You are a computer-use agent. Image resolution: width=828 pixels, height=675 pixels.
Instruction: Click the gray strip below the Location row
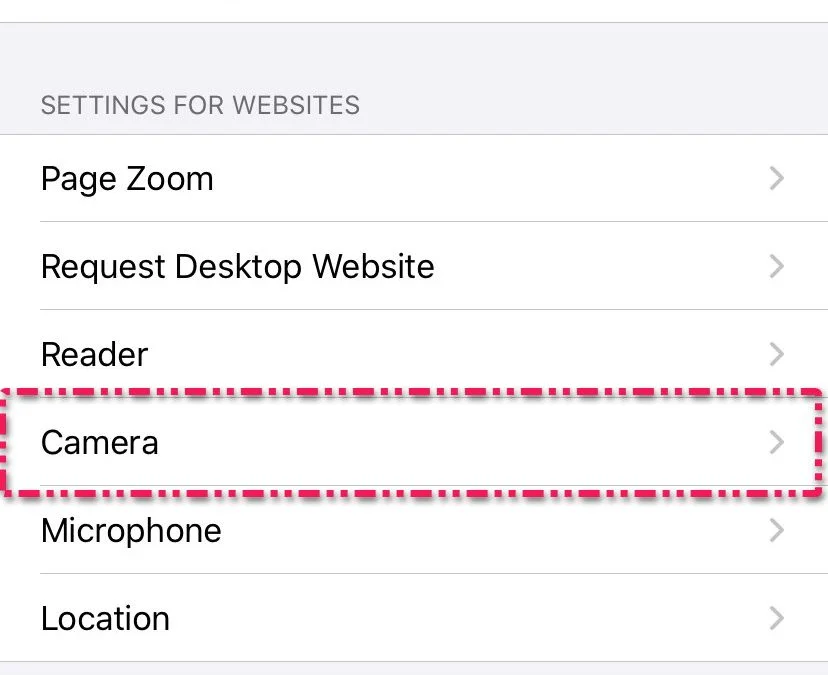(414, 668)
